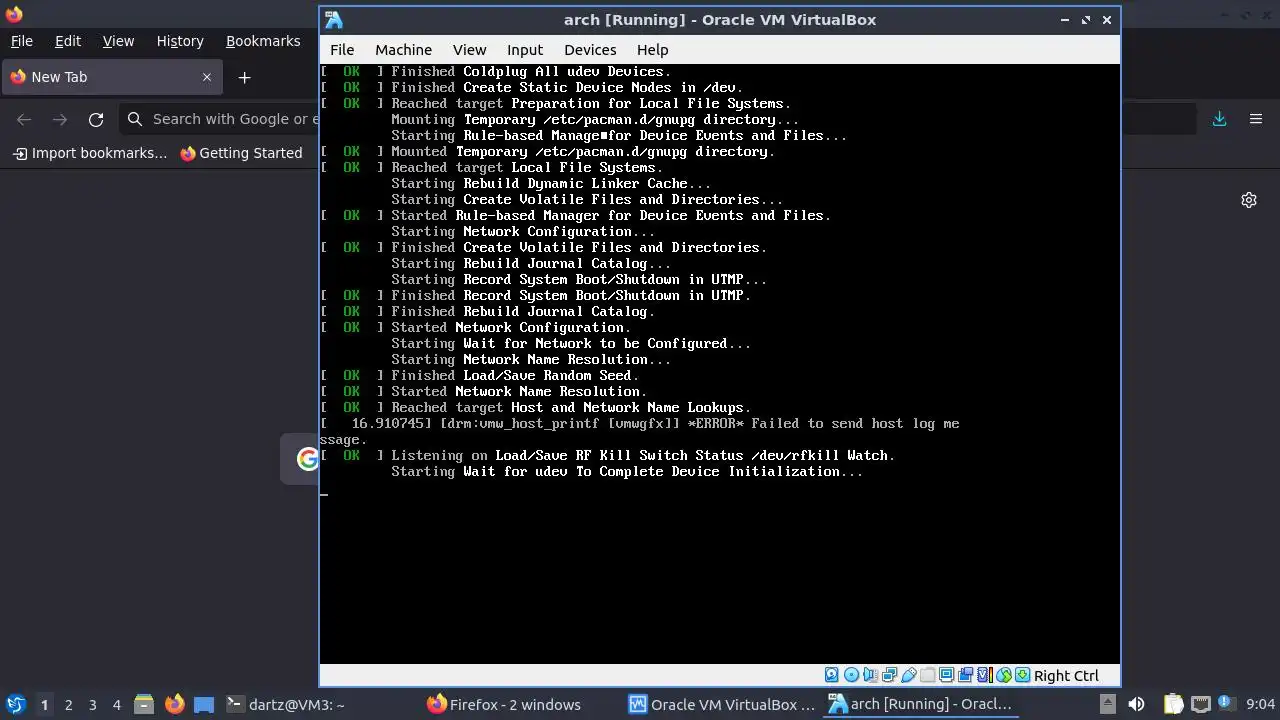Click the Firefox forward arrow
Image resolution: width=1280 pixels, height=720 pixels.
pos(60,119)
